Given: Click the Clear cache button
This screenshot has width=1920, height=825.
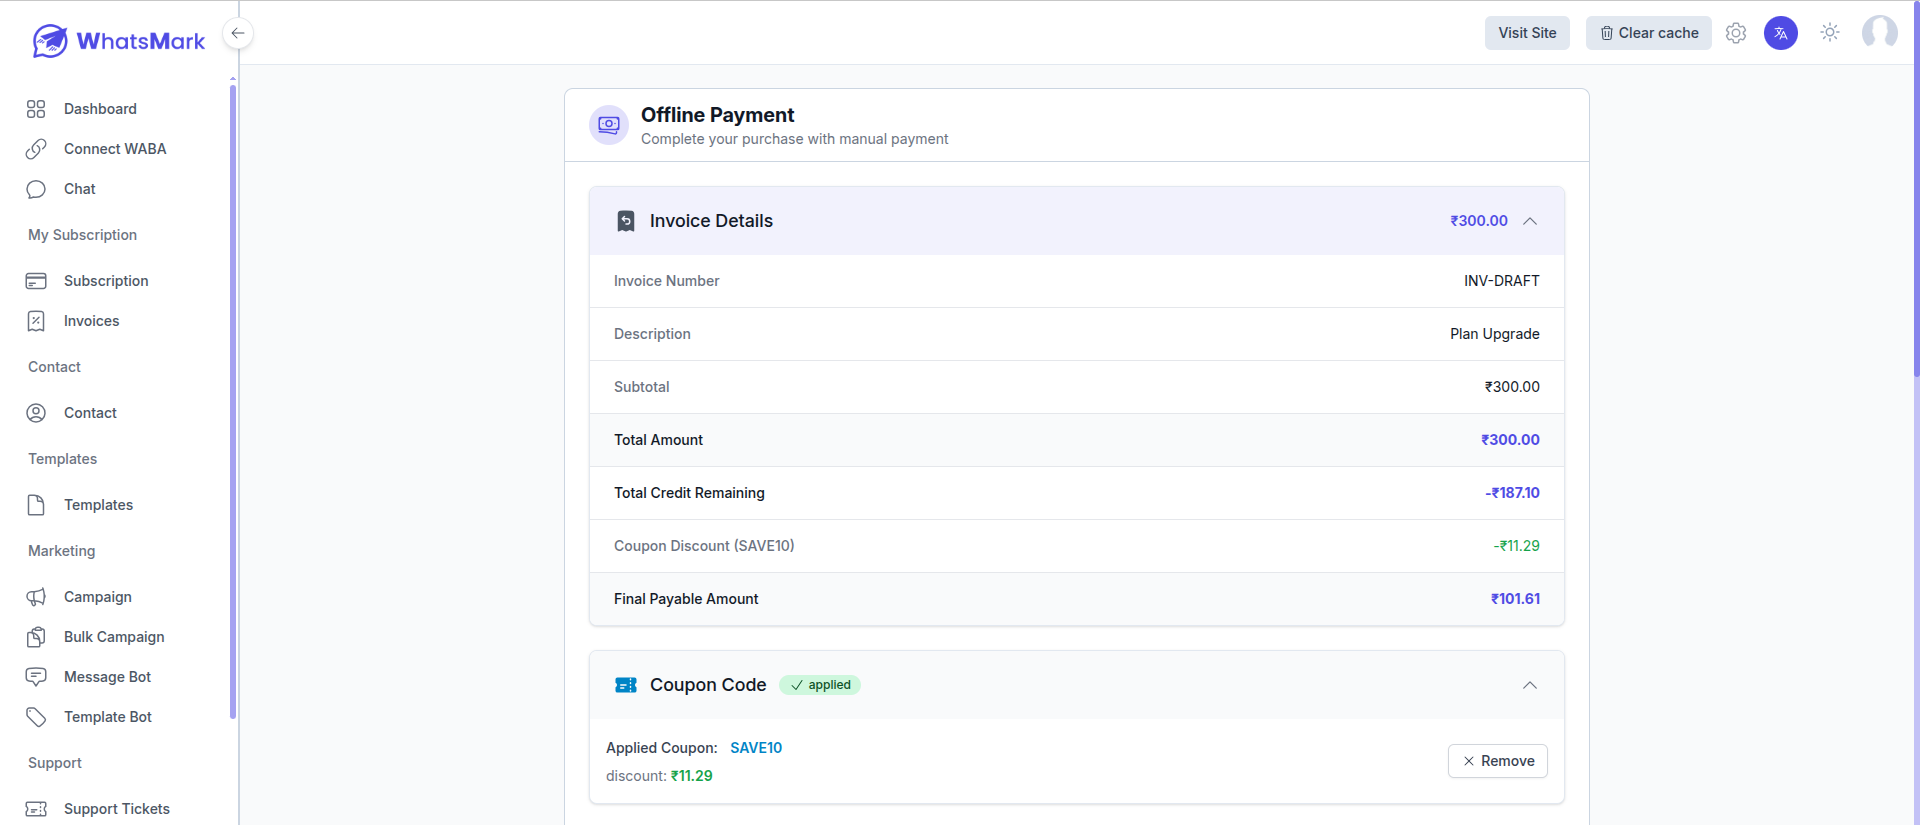Looking at the screenshot, I should click(x=1648, y=33).
